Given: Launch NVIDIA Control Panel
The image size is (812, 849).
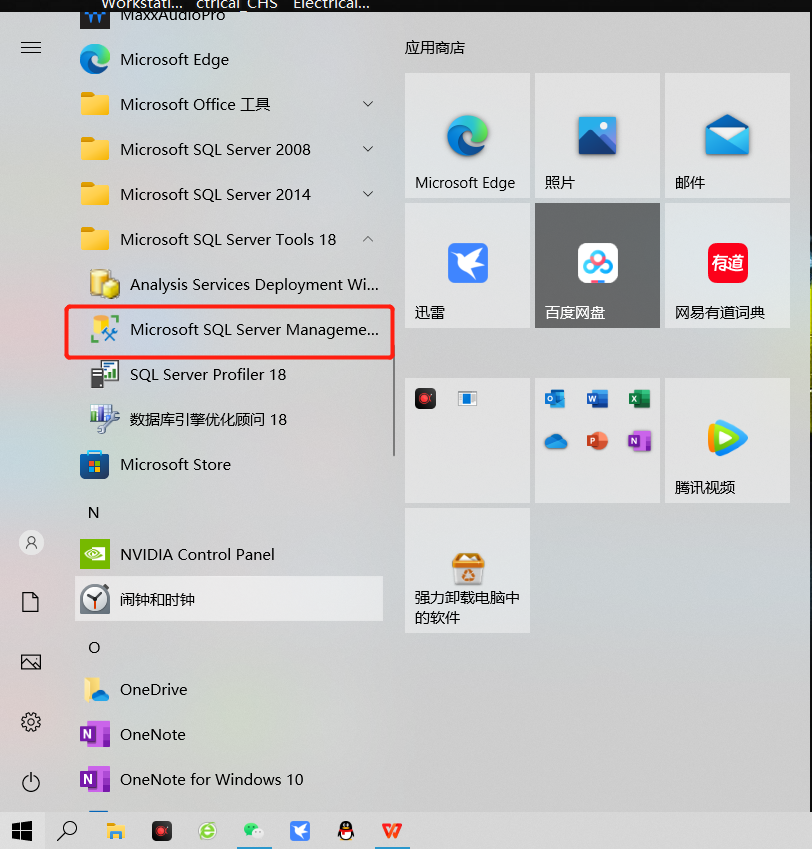Looking at the screenshot, I should coord(229,554).
